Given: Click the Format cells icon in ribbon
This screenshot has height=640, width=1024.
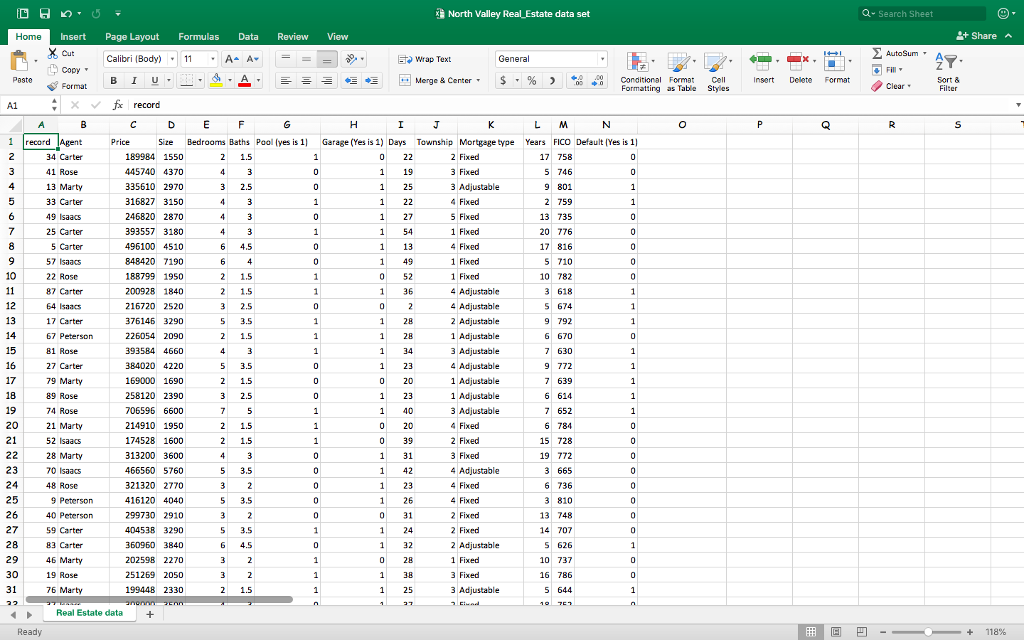Looking at the screenshot, I should 834,61.
